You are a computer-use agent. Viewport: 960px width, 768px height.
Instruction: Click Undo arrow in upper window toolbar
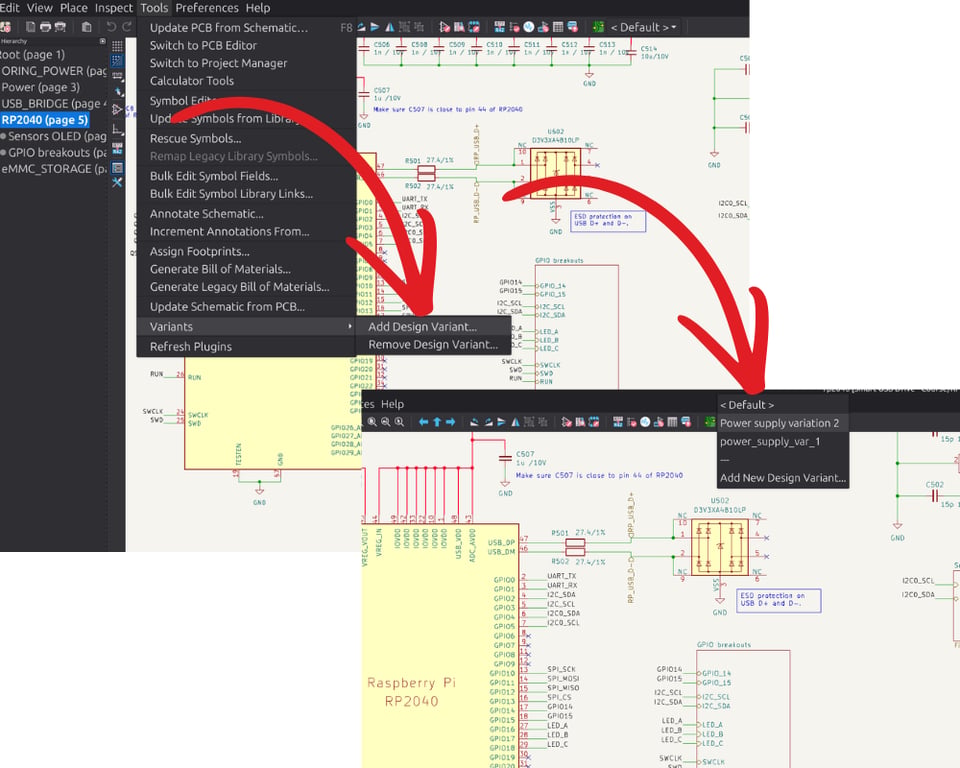[111, 27]
